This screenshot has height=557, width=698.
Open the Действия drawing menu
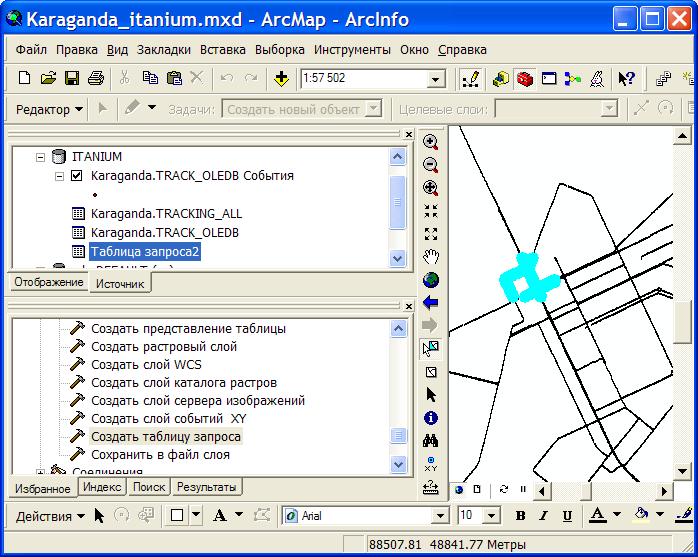(x=50, y=516)
